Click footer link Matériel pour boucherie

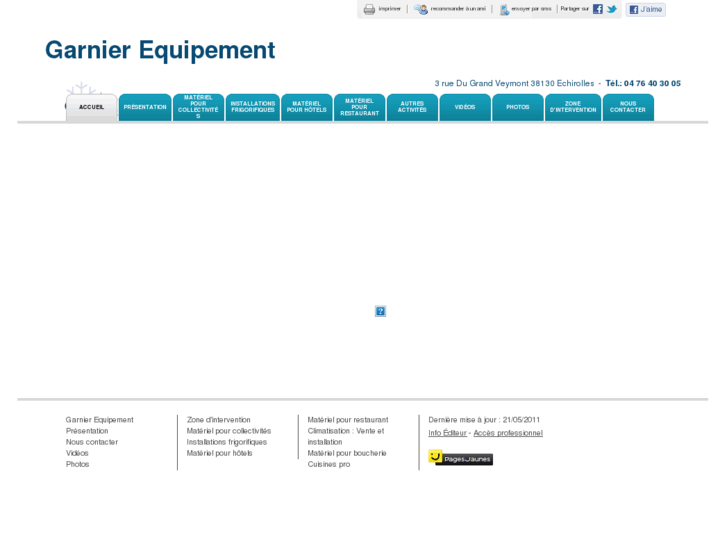[347, 453]
